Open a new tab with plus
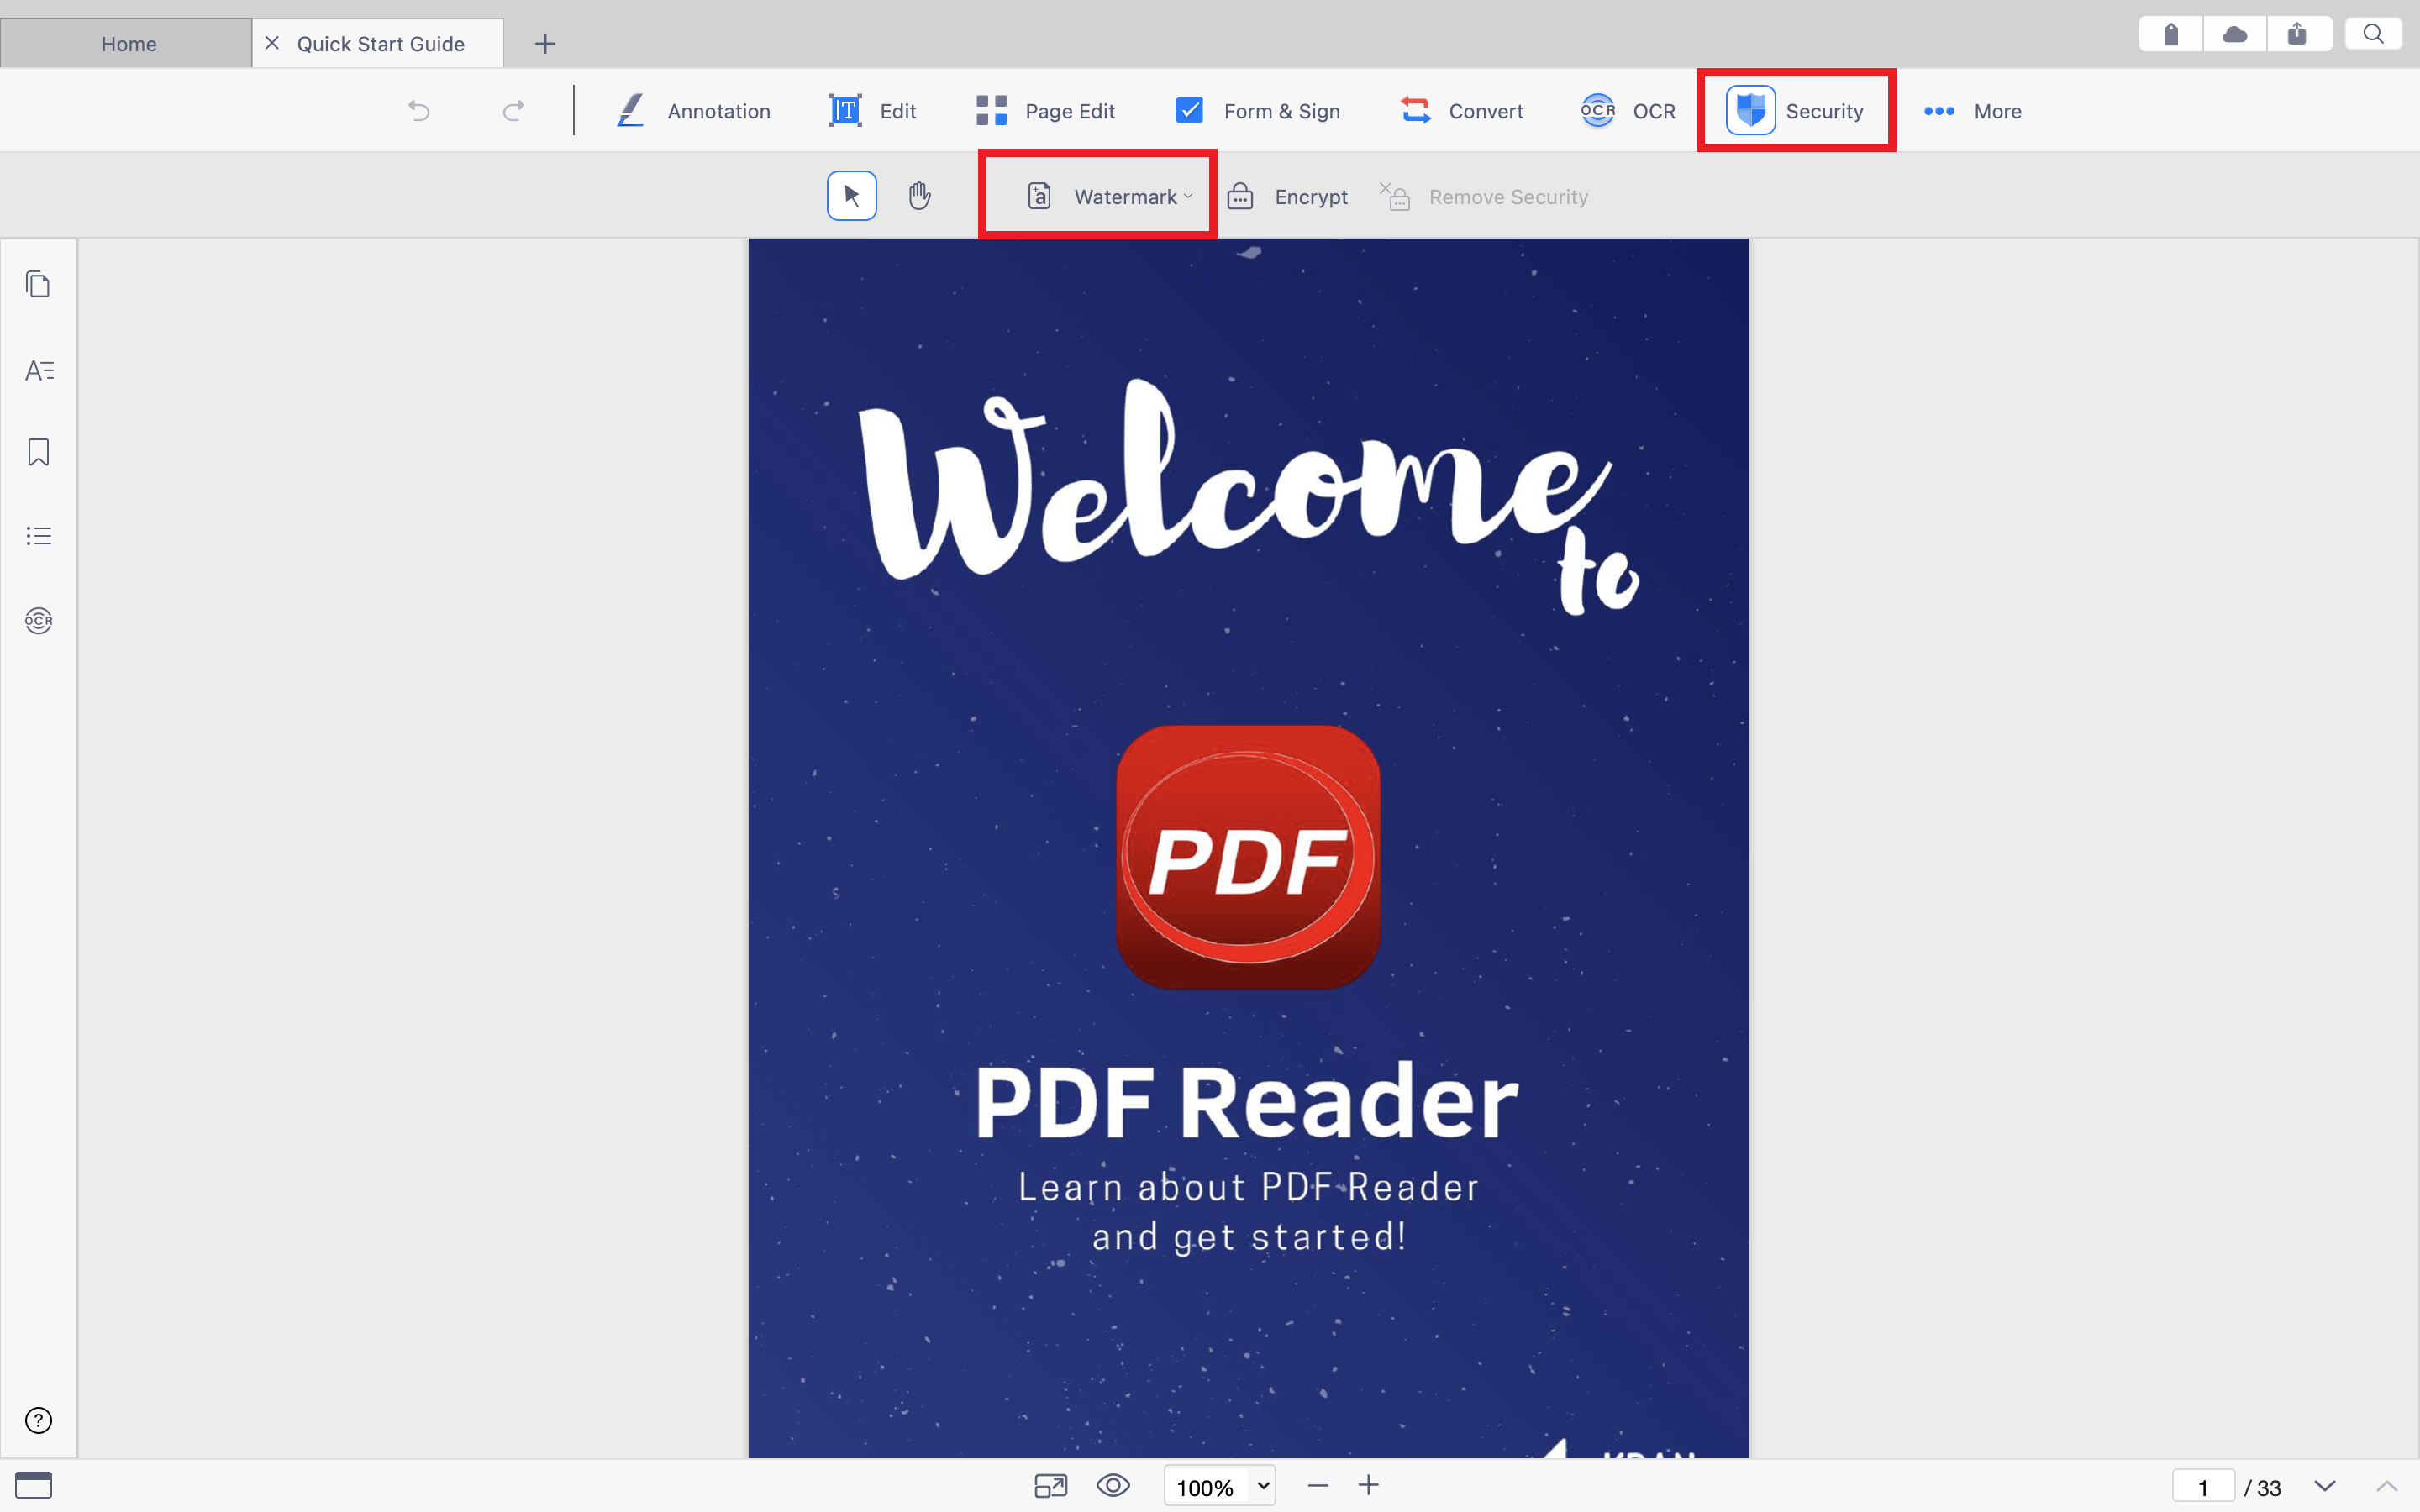Viewport: 2420px width, 1512px height. pyautogui.click(x=545, y=43)
